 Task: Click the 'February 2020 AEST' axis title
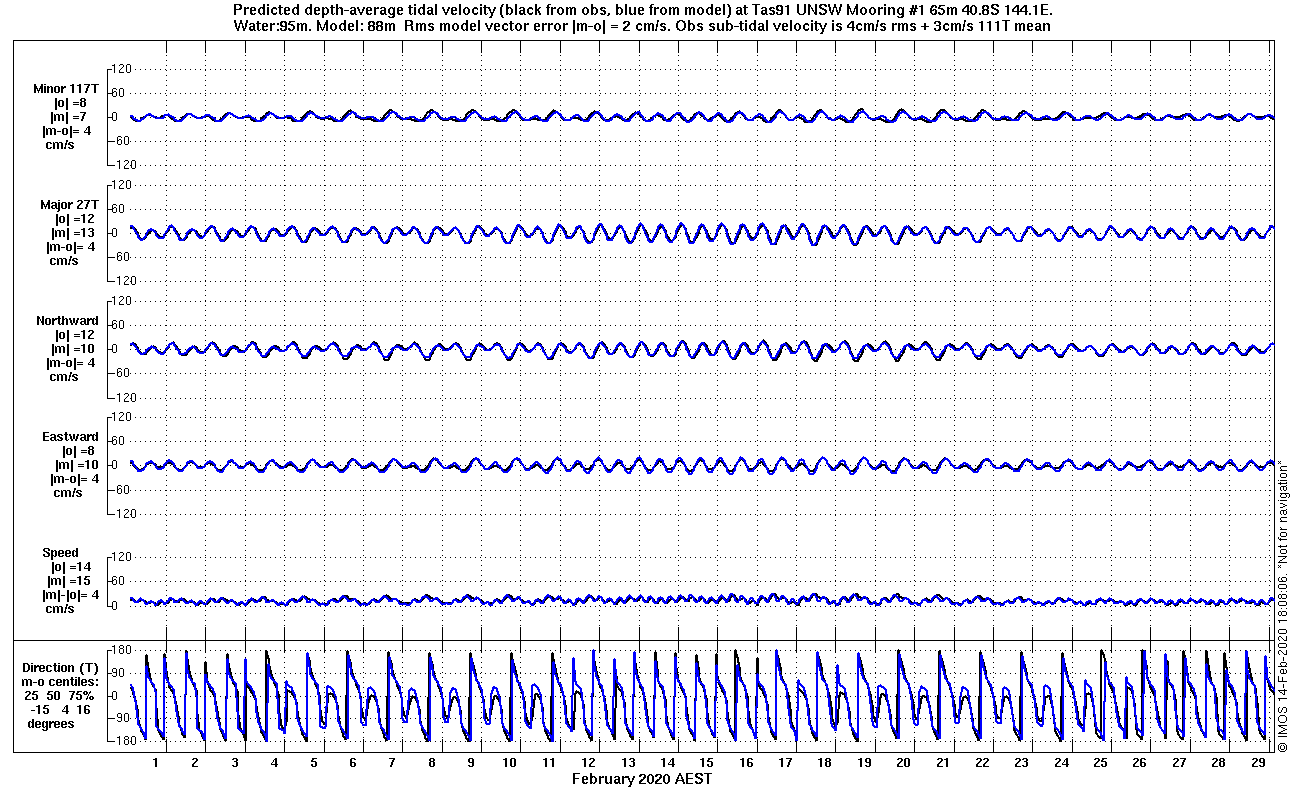click(x=642, y=779)
